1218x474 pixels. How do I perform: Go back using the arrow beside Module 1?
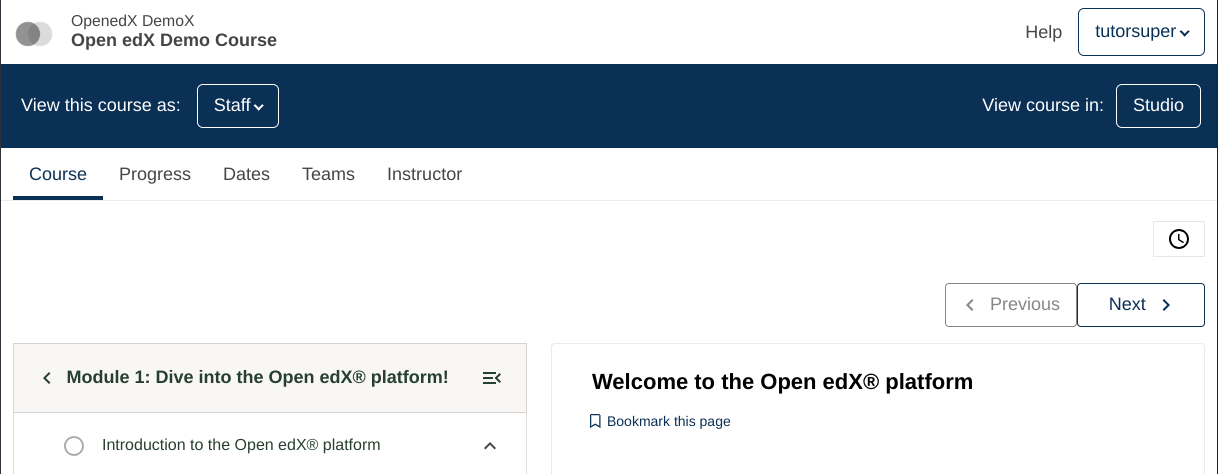46,378
